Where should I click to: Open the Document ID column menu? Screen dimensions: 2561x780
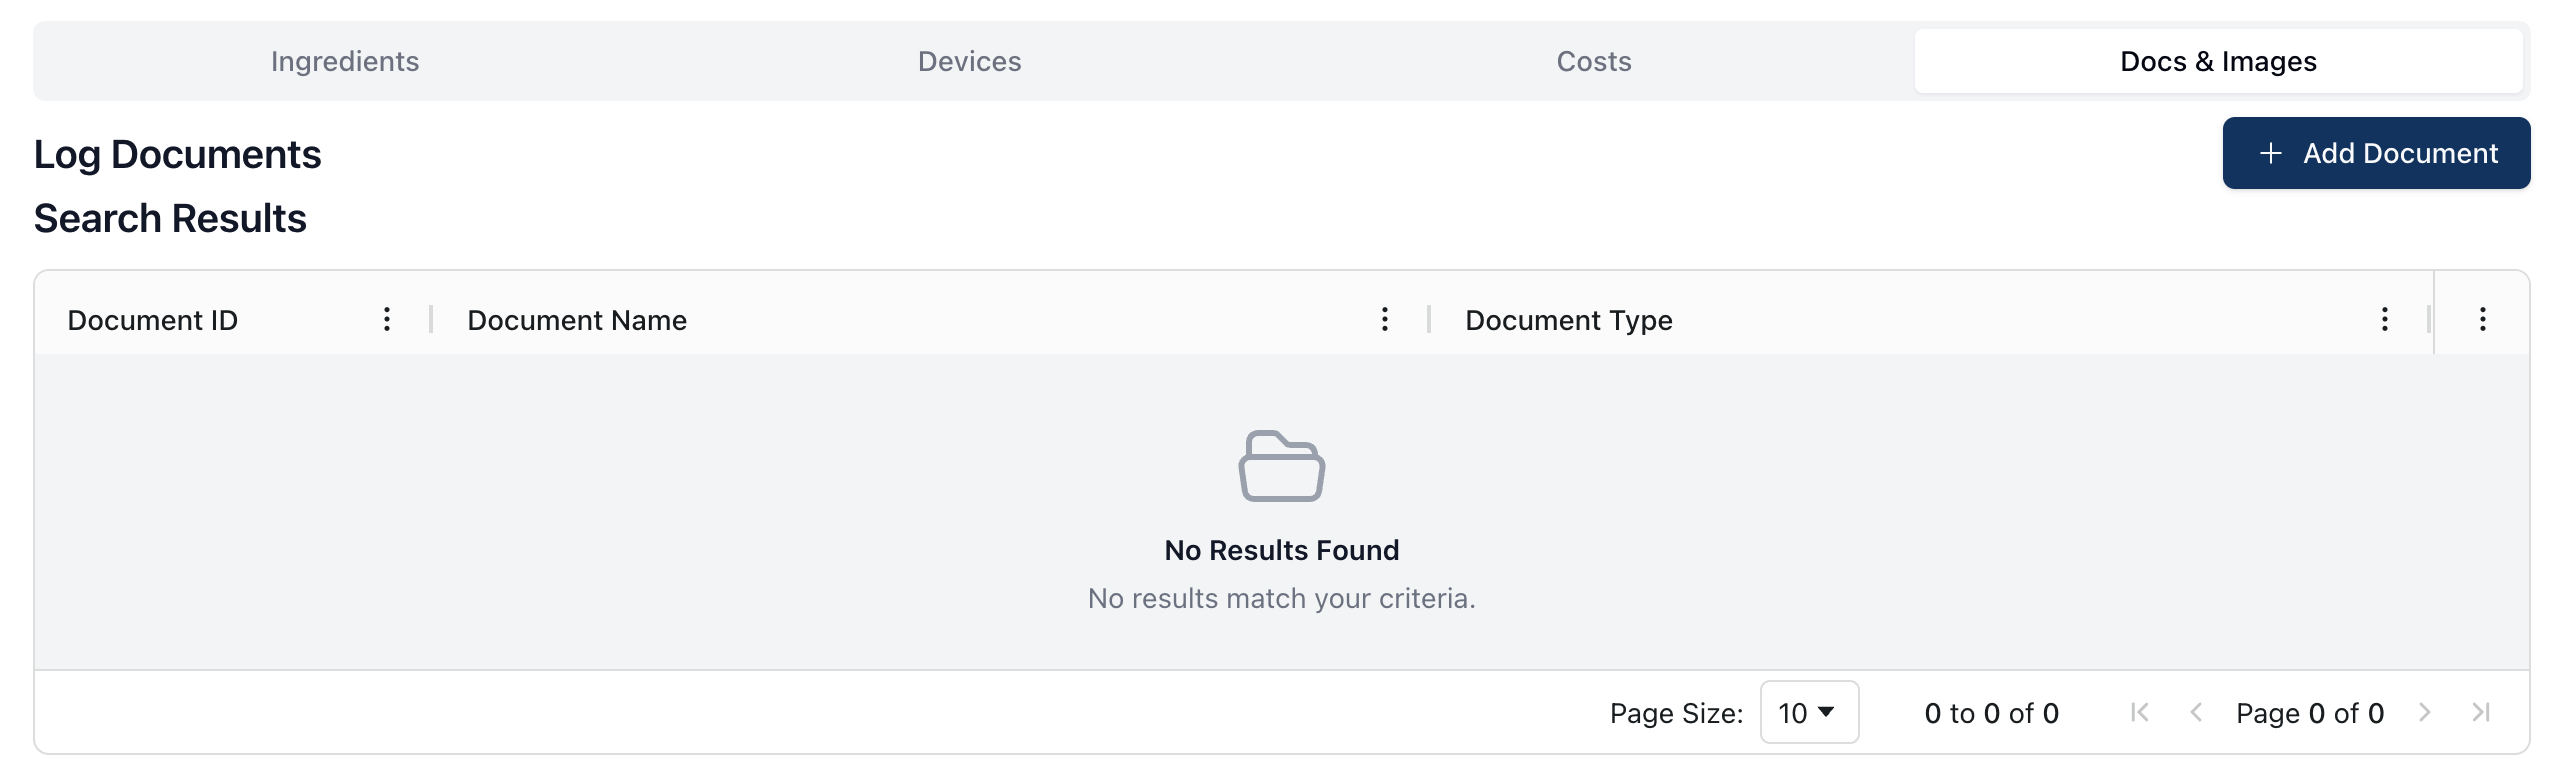(387, 320)
